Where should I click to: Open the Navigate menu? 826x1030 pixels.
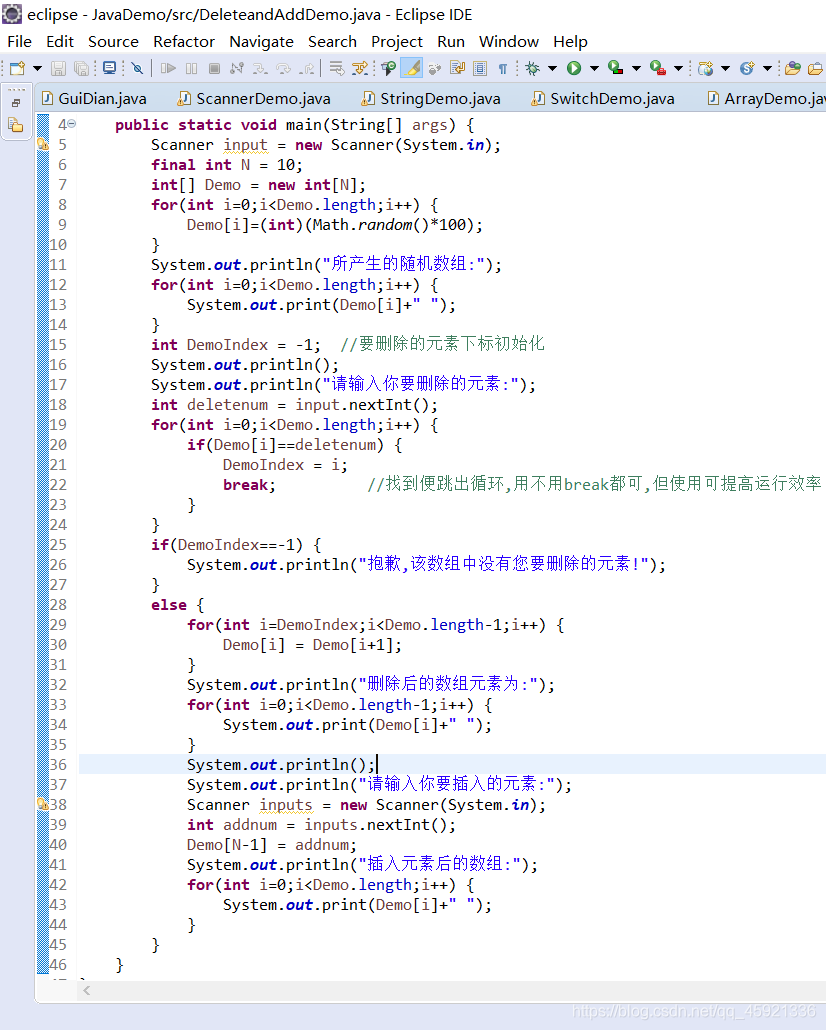tap(262, 41)
